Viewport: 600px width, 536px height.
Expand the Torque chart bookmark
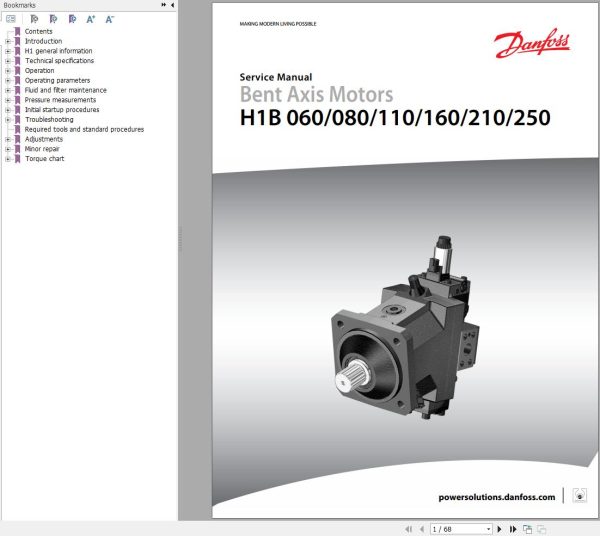point(8,159)
